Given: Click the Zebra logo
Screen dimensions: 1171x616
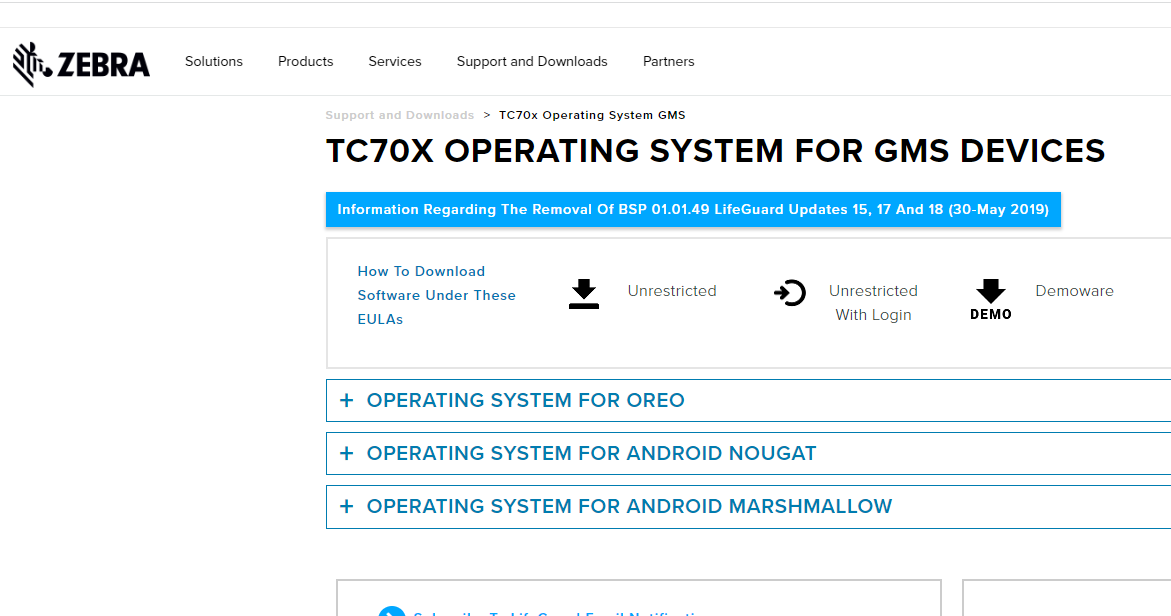Looking at the screenshot, I should click(x=81, y=64).
